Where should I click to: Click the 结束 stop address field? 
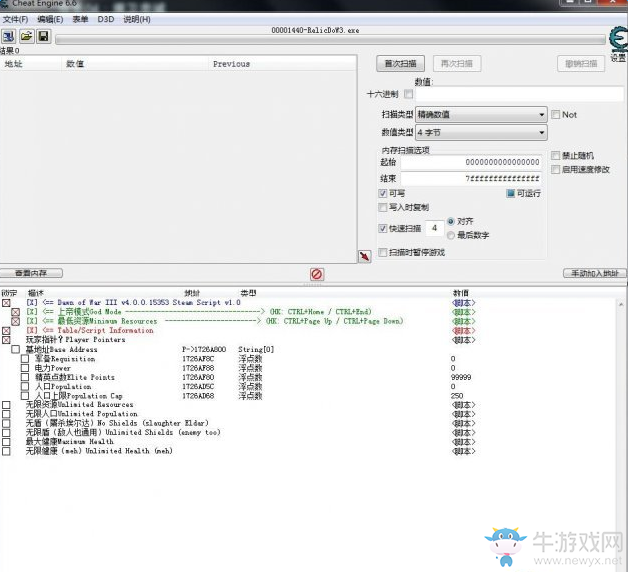(471, 178)
